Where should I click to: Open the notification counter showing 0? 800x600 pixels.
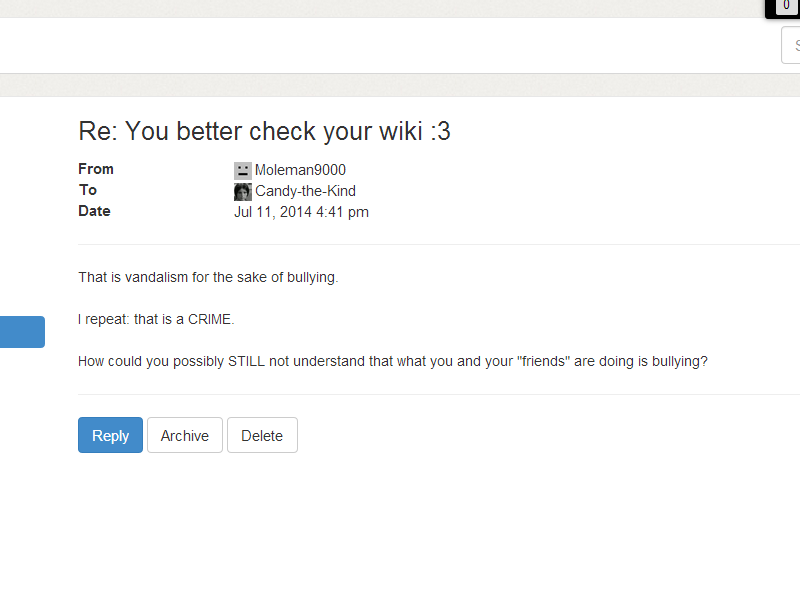tap(786, 5)
